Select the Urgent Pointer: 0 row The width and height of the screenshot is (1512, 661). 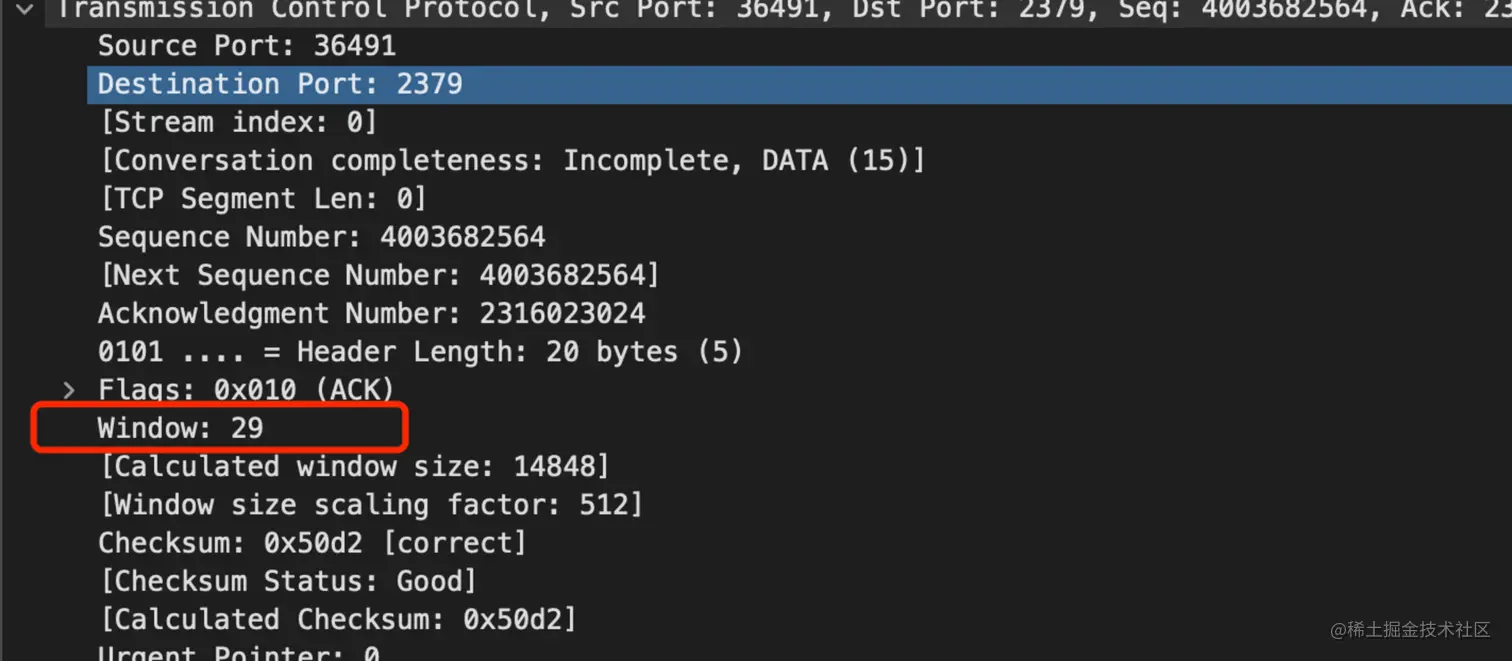pyautogui.click(x=238, y=653)
